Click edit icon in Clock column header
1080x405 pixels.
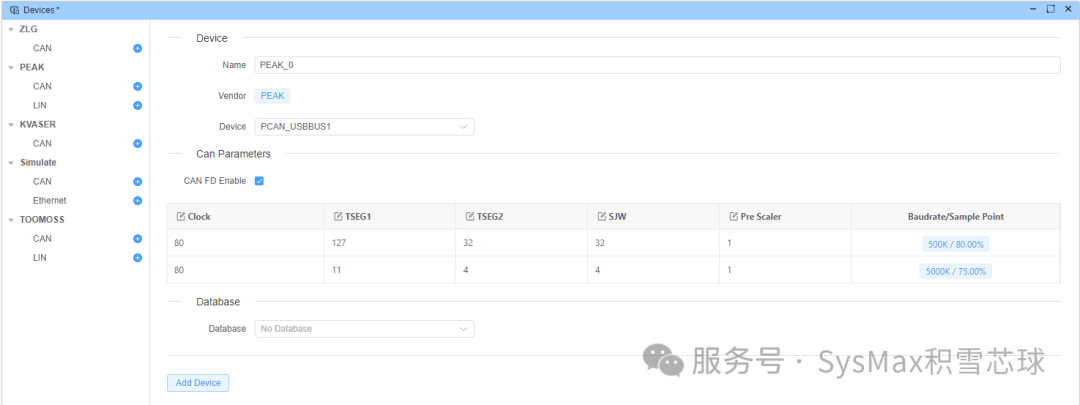coord(180,216)
